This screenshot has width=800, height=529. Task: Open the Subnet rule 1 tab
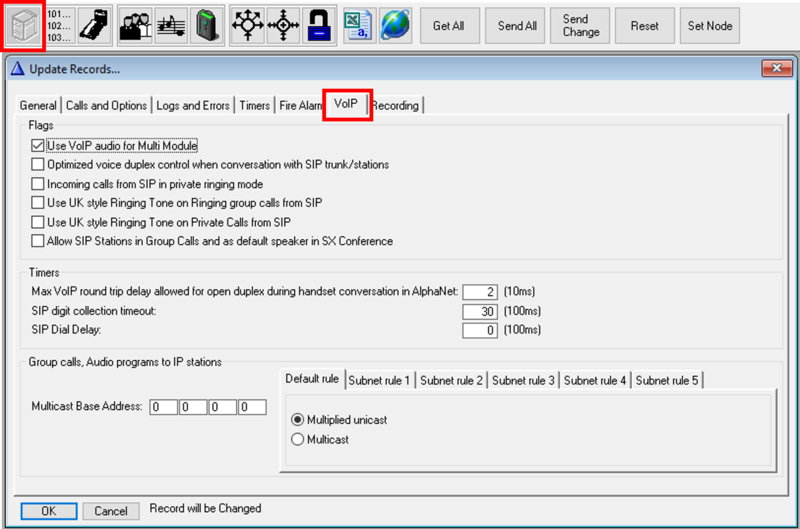(x=379, y=381)
